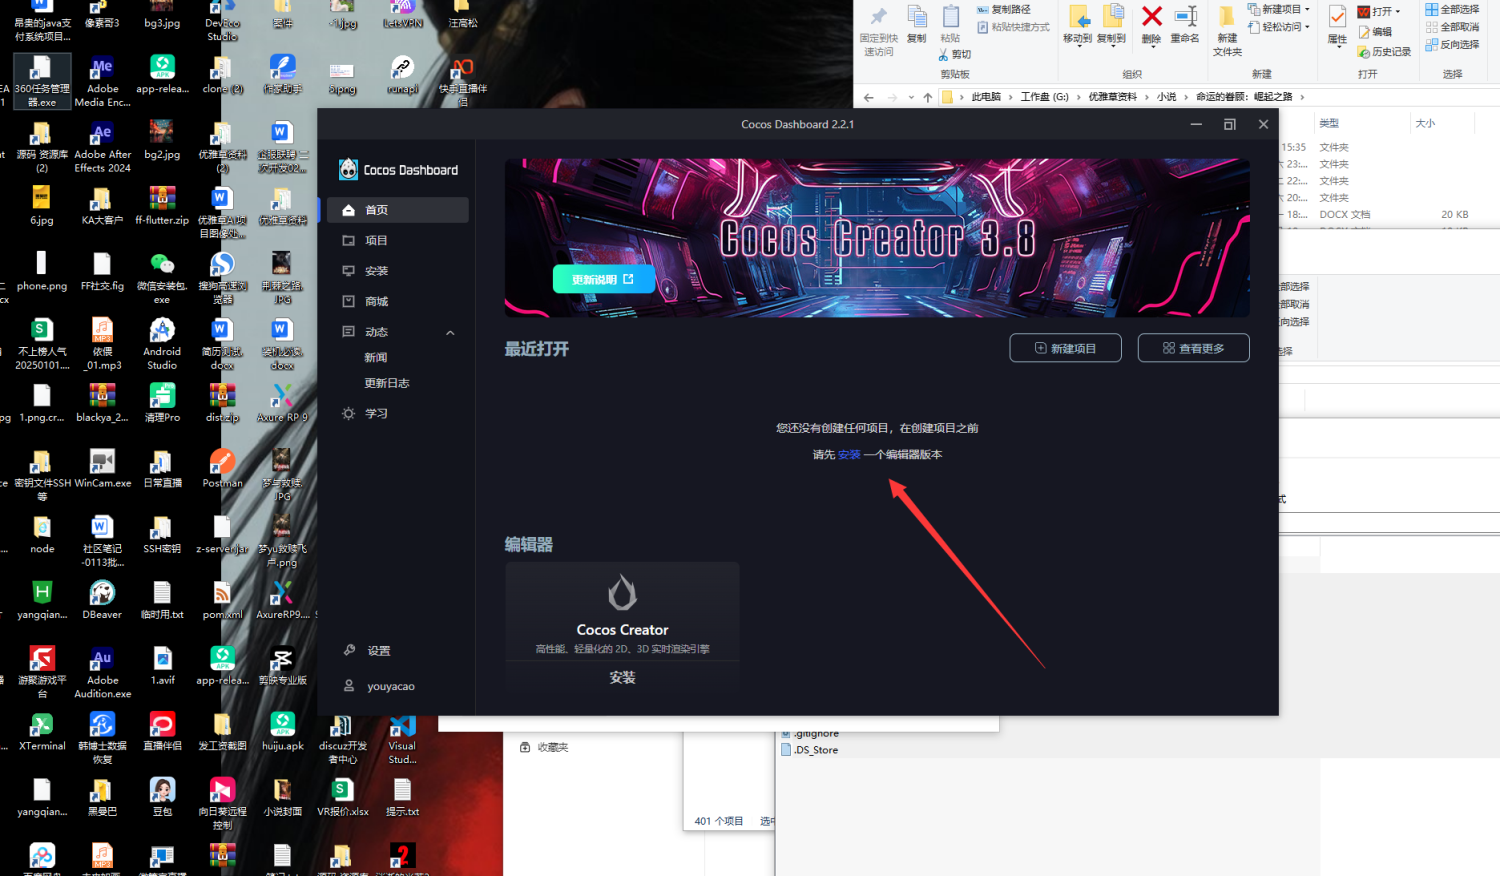
Task: Click the Cocos Creator editor card thumbnail
Action: [x=622, y=592]
